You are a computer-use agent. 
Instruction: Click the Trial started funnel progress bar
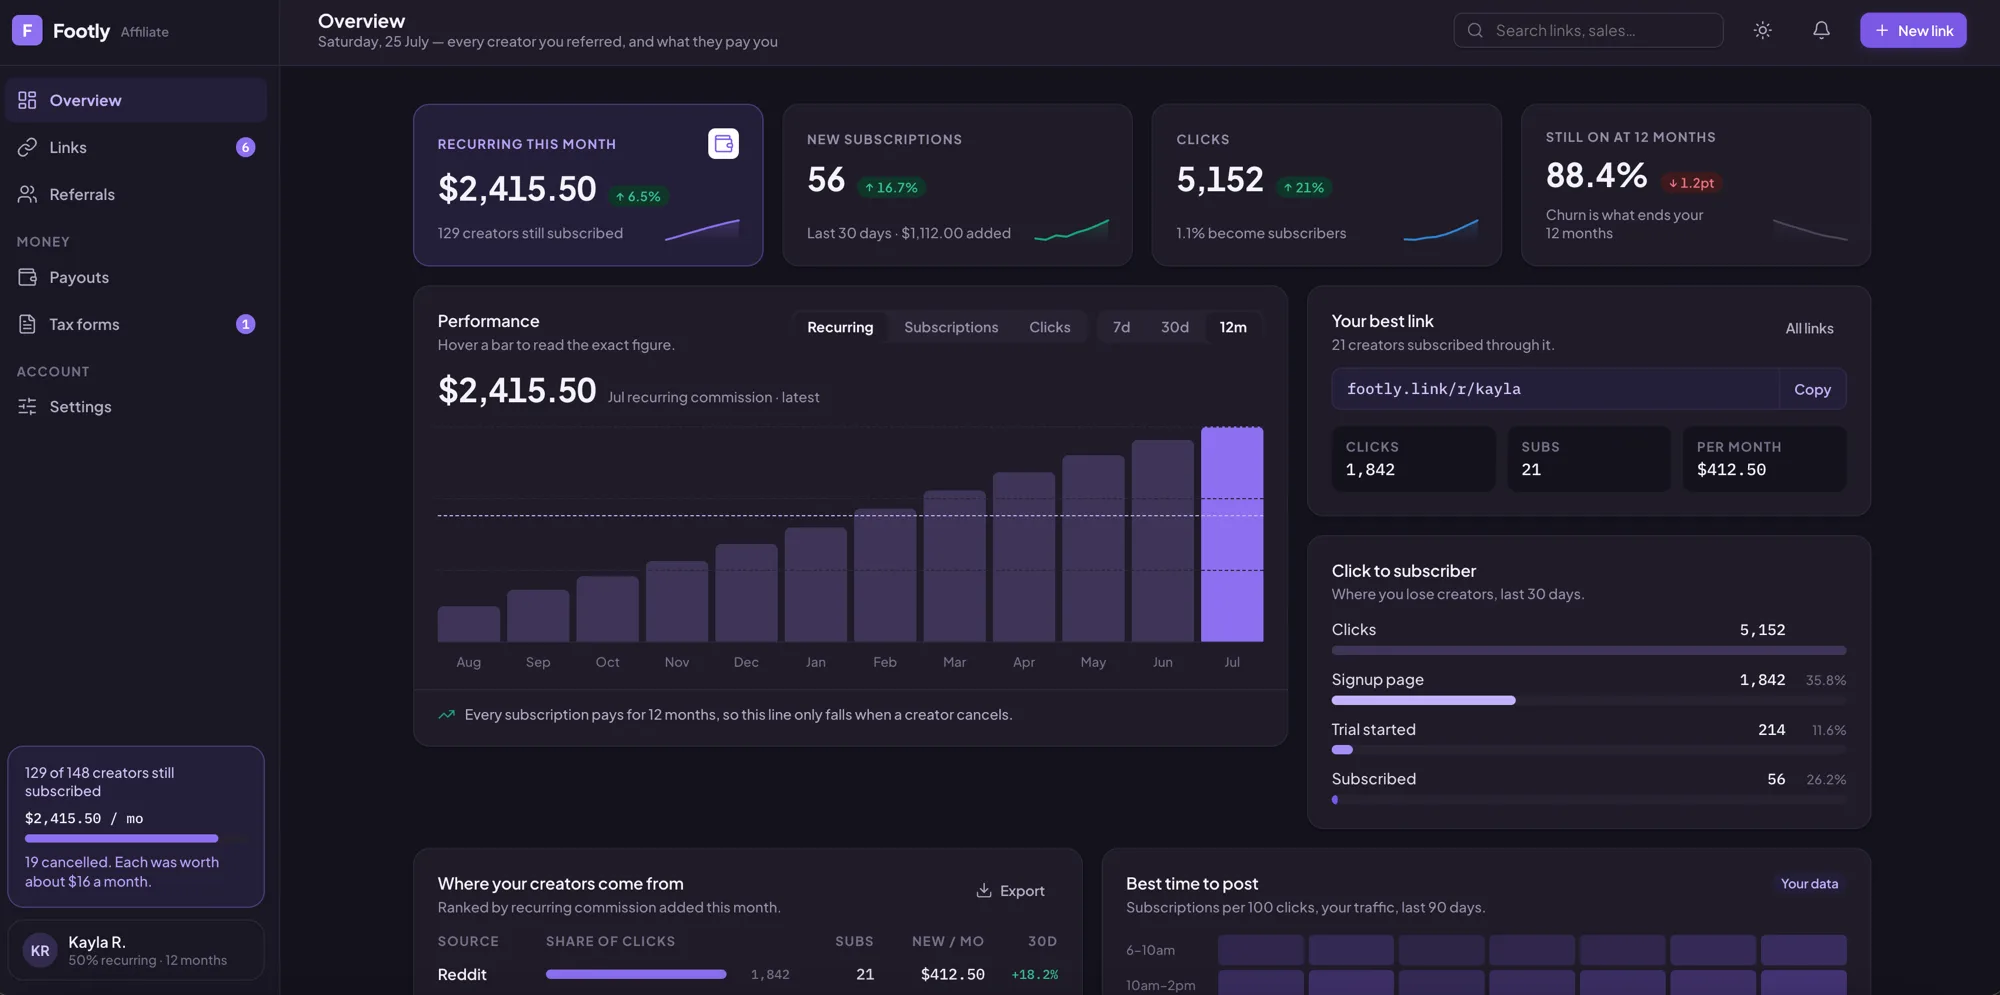(1589, 750)
